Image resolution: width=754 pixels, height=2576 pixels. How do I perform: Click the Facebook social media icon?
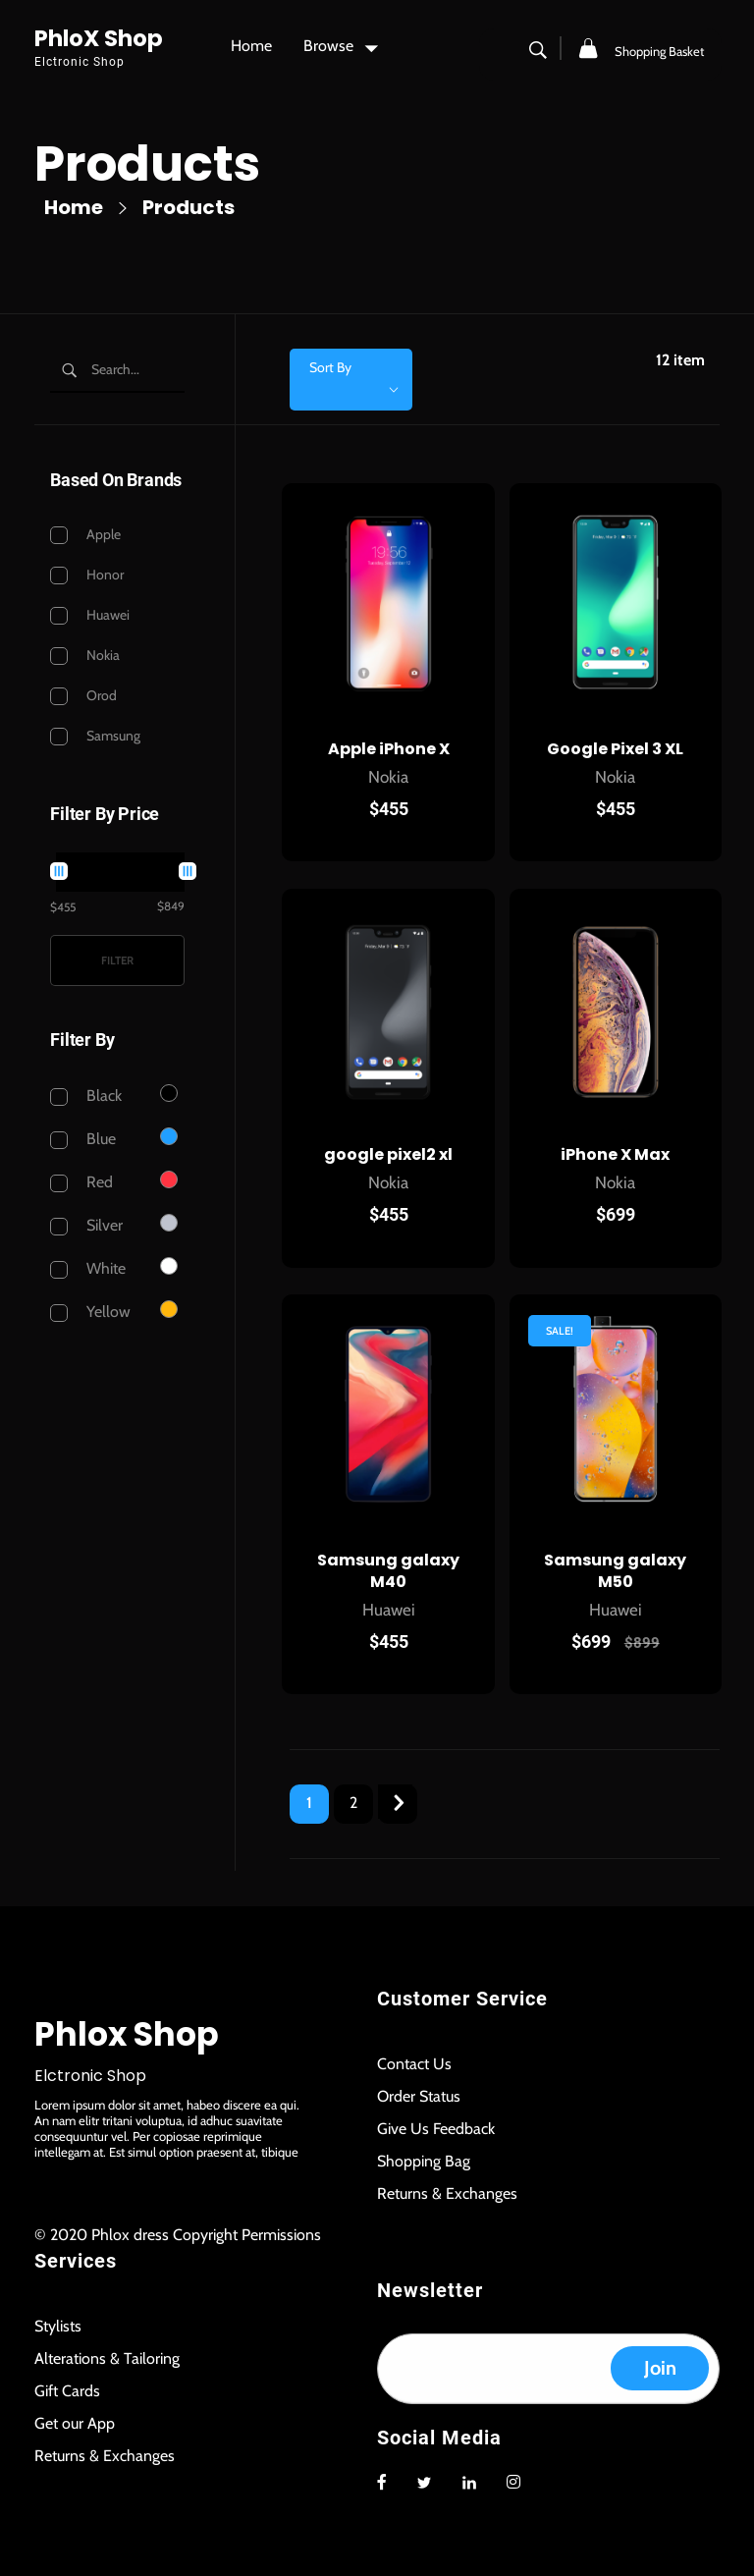click(381, 2481)
